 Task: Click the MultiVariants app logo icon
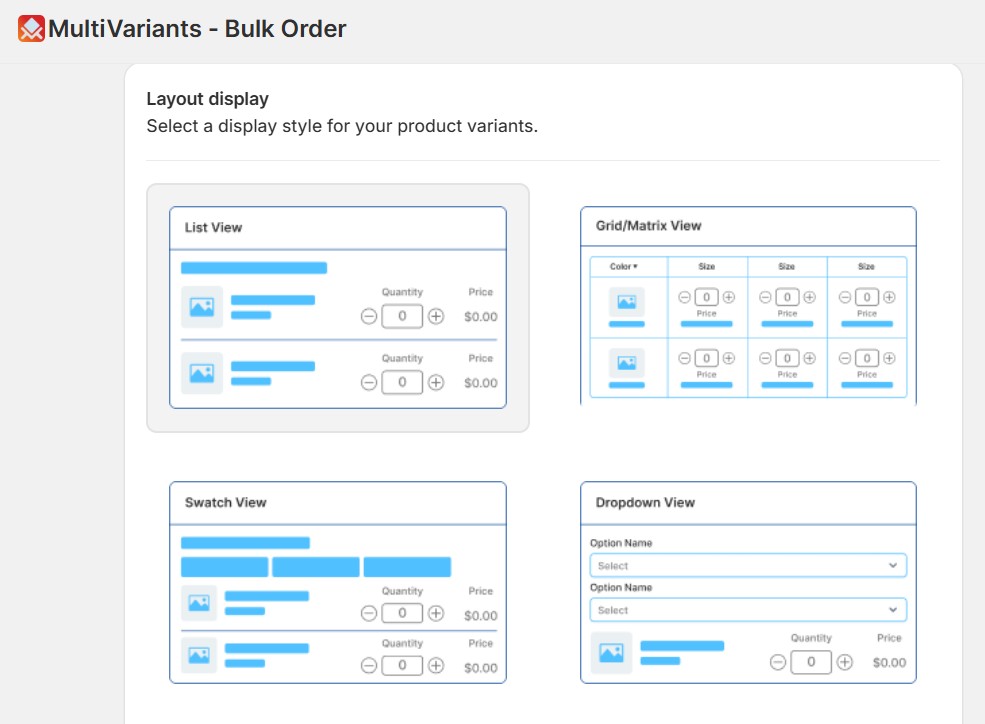[x=31, y=28]
